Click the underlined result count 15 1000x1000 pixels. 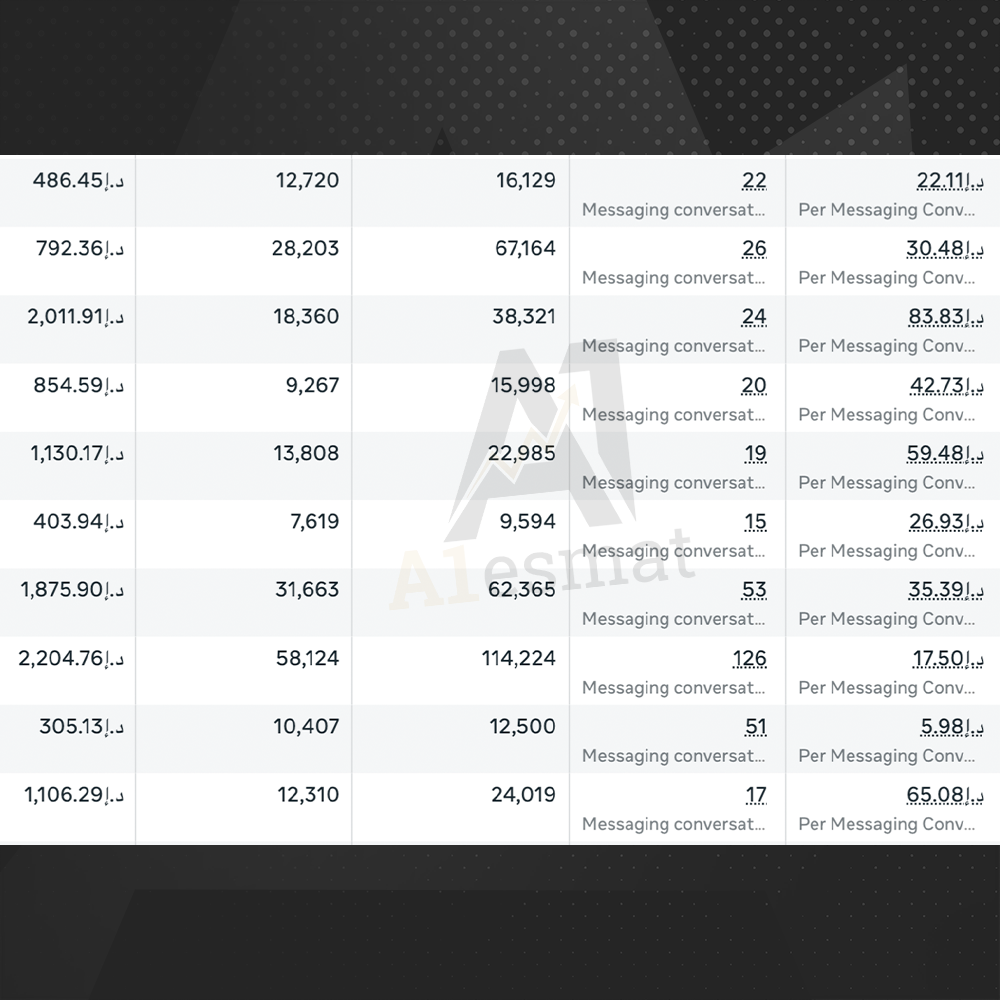coord(755,522)
